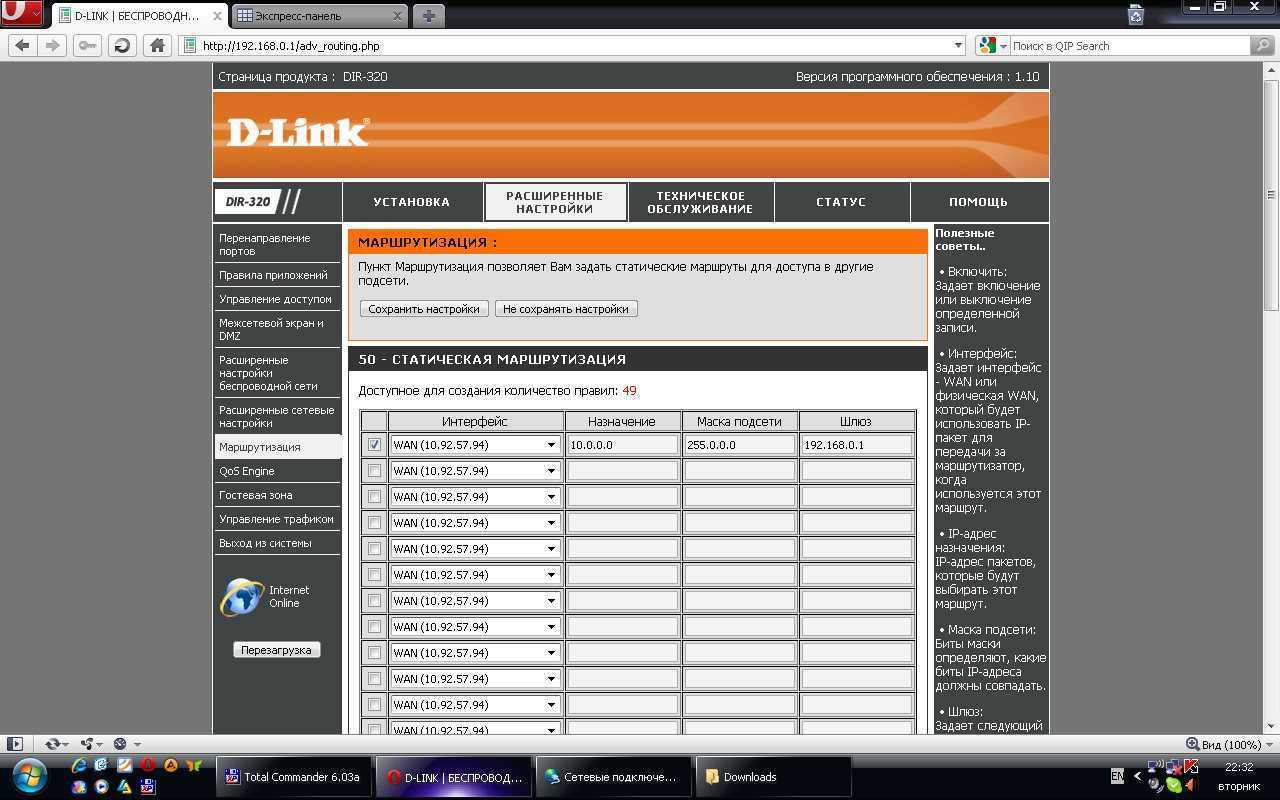Screen dimensions: 1280x800
Task: Enable the fourth route row checkbox
Action: click(x=374, y=523)
